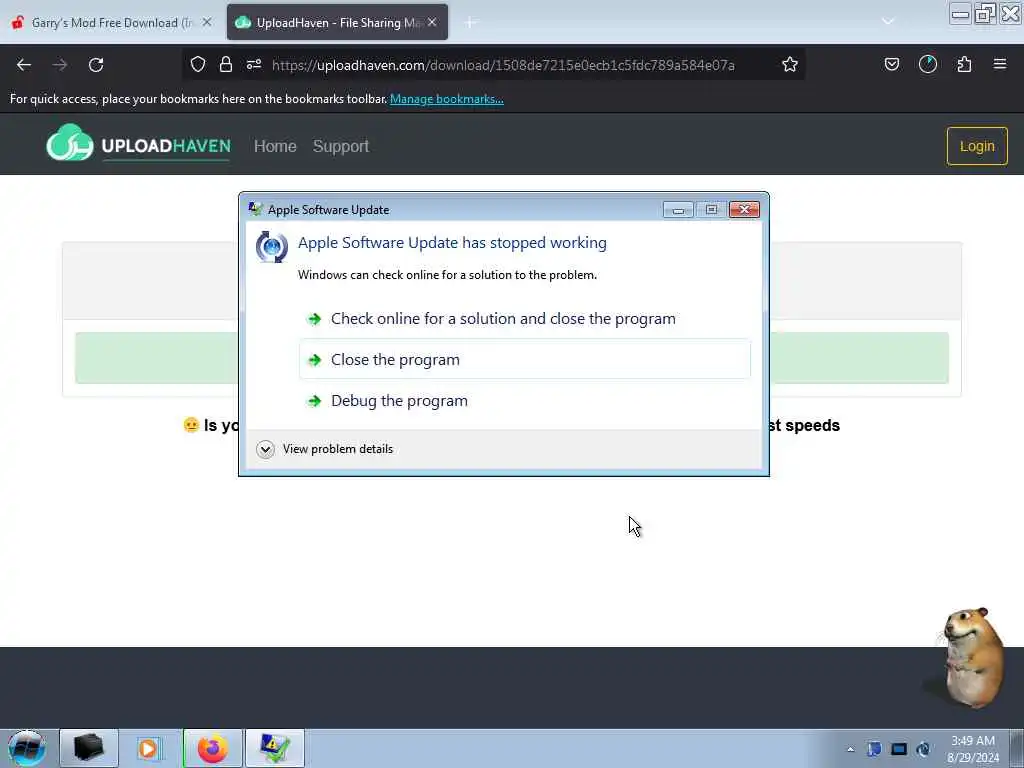Screen dimensions: 1024x768
Task: Open a new tab with the plus button
Action: [470, 23]
